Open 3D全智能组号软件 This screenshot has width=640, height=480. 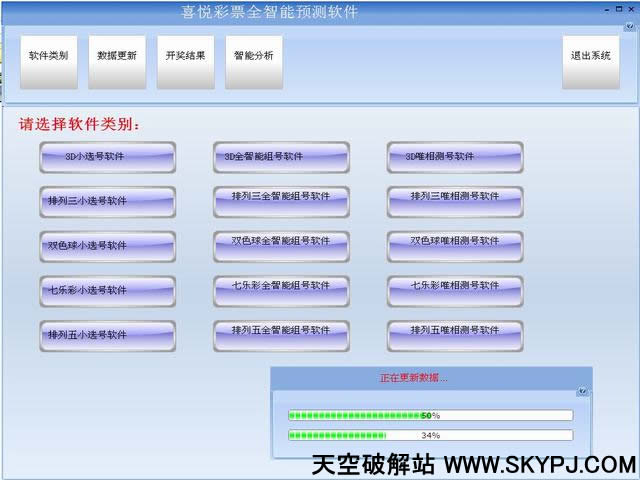281,157
